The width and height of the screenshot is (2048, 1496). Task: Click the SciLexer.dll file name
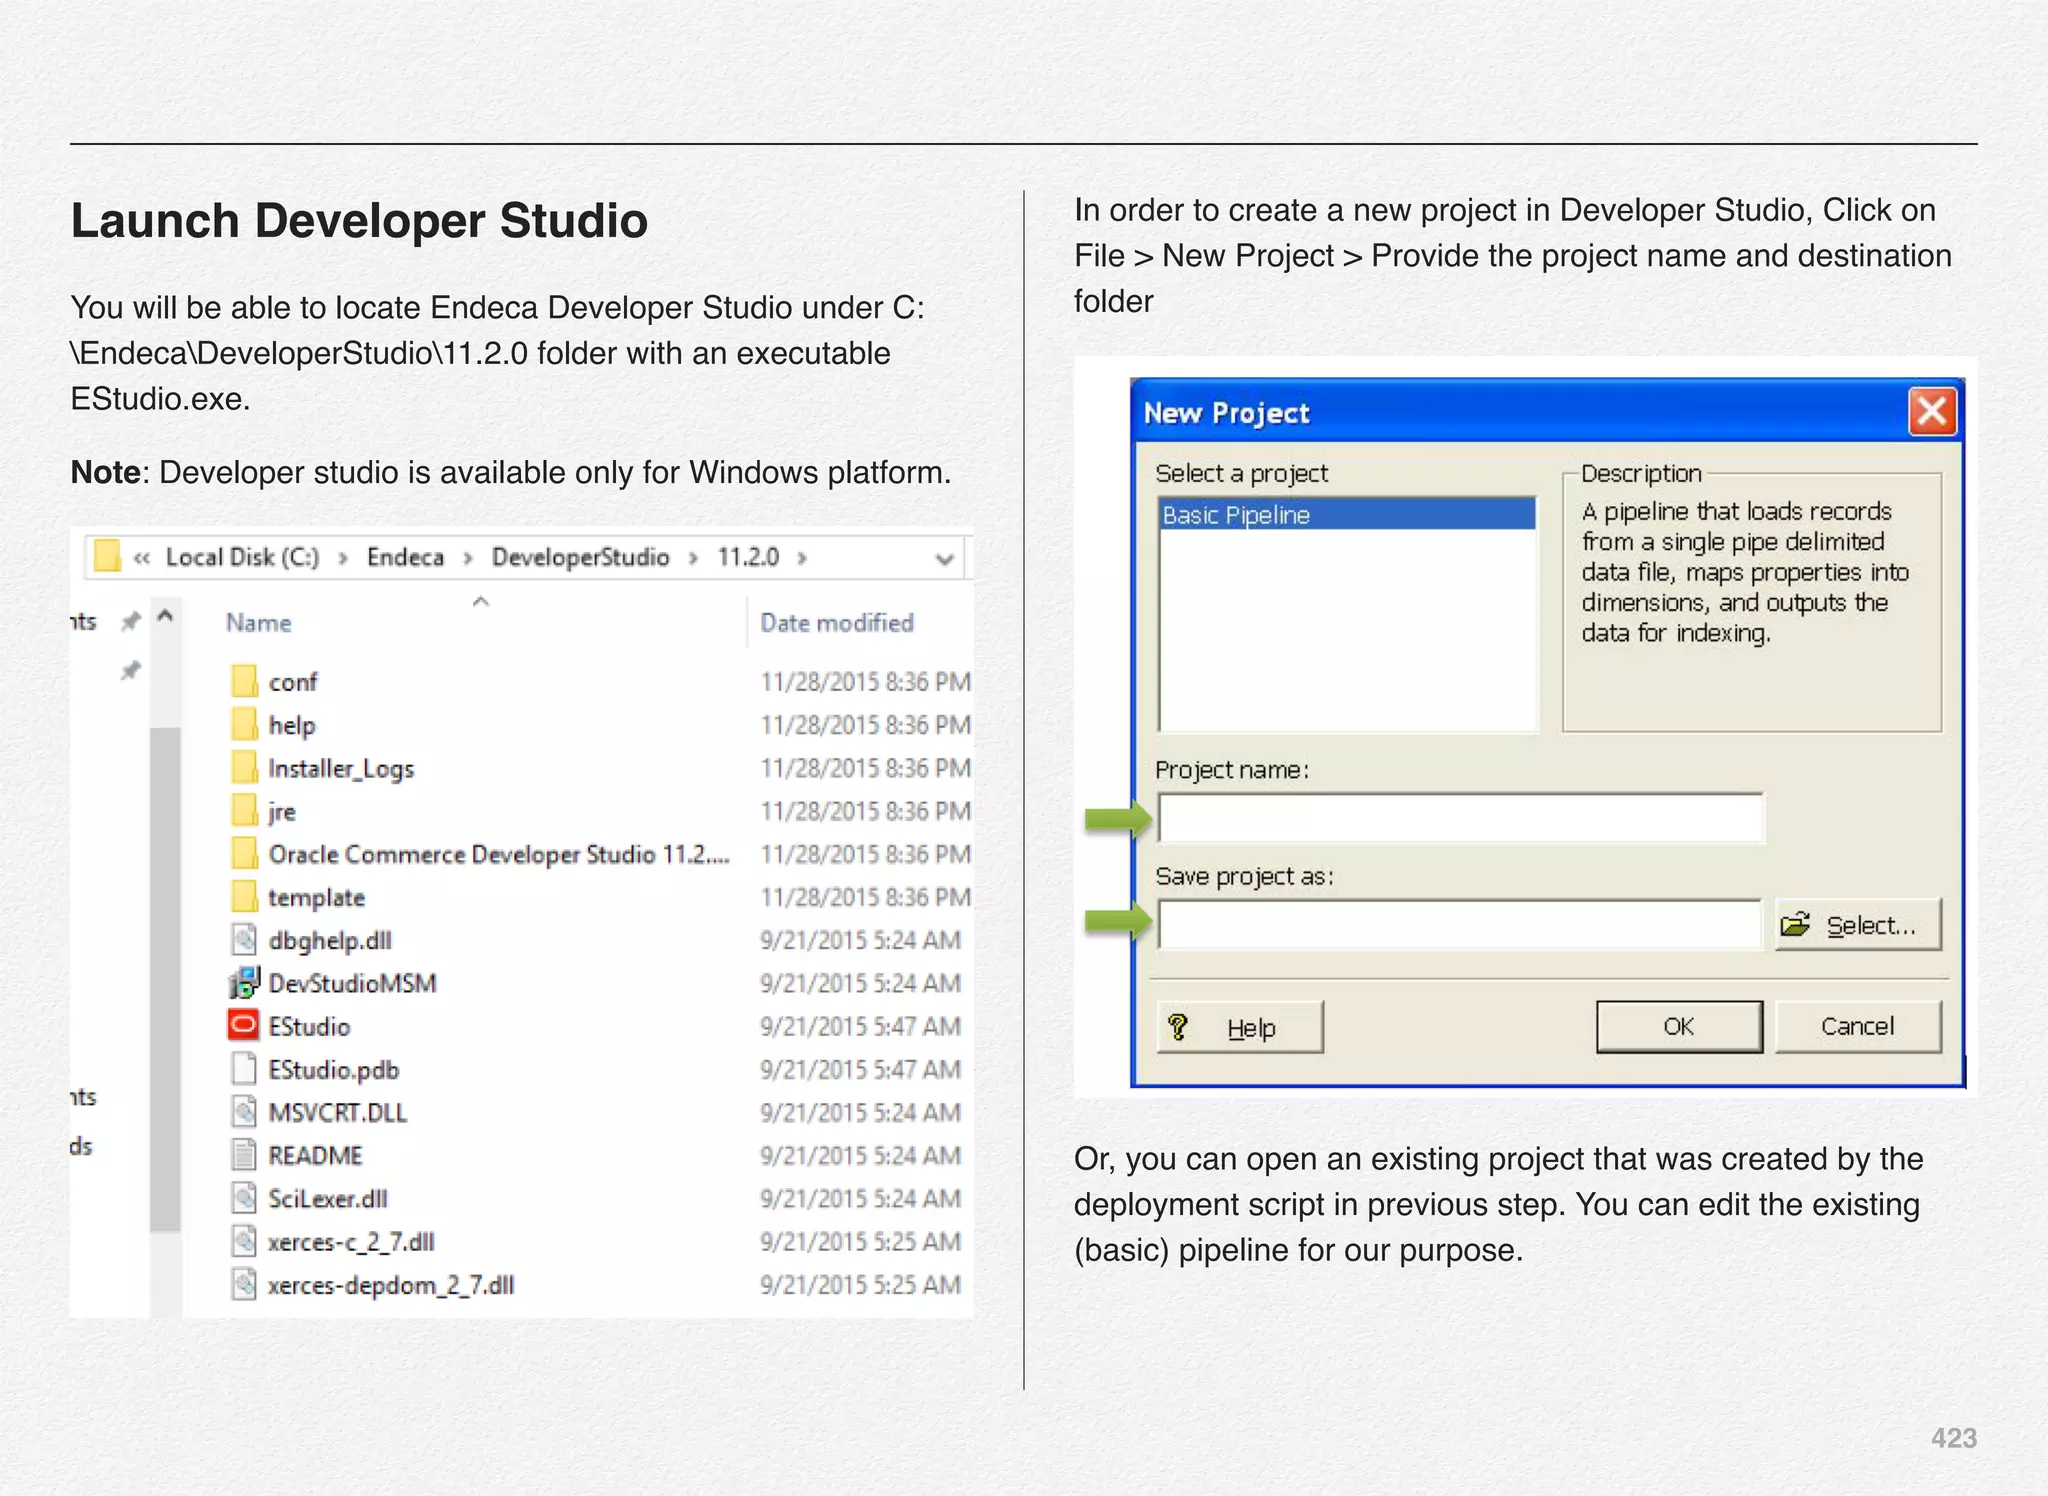pyautogui.click(x=327, y=1199)
